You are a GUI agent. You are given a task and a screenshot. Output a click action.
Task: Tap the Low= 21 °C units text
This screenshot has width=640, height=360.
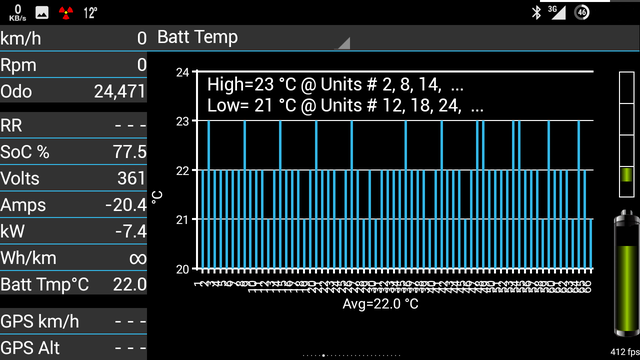click(345, 106)
